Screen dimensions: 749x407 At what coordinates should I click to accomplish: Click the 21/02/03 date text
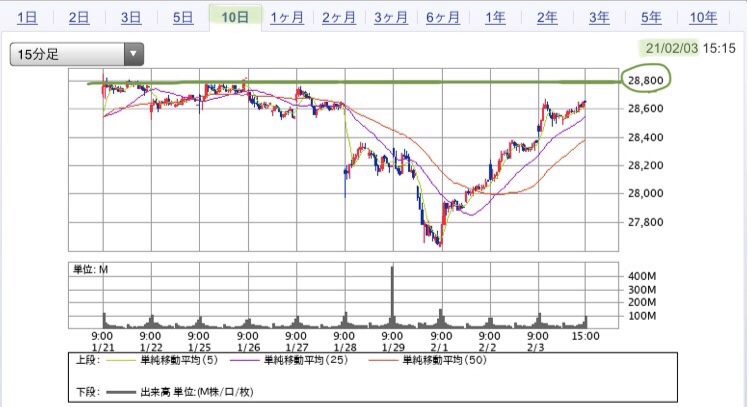[x=672, y=48]
